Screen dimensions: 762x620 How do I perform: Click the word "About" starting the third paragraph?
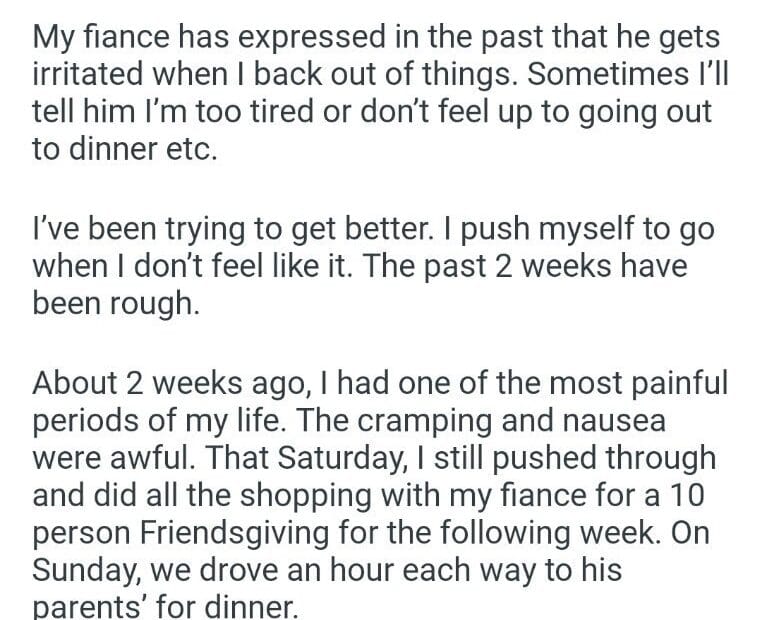(75, 384)
